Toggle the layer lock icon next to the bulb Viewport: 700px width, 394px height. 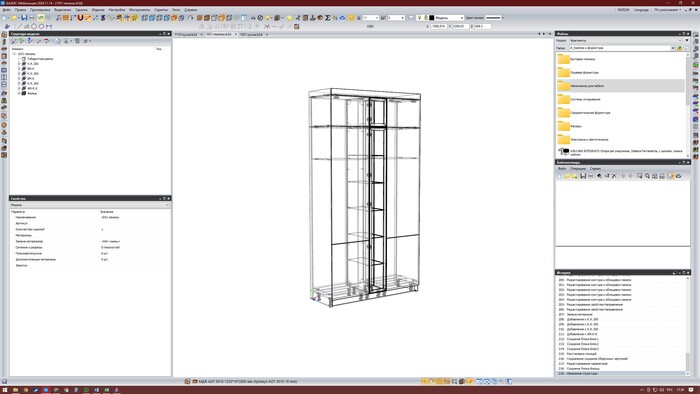coord(425,18)
